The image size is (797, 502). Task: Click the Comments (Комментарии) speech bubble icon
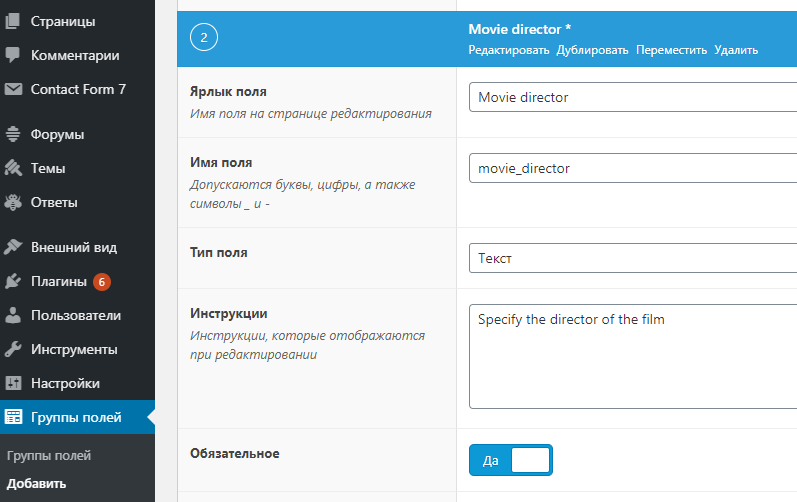(x=13, y=55)
